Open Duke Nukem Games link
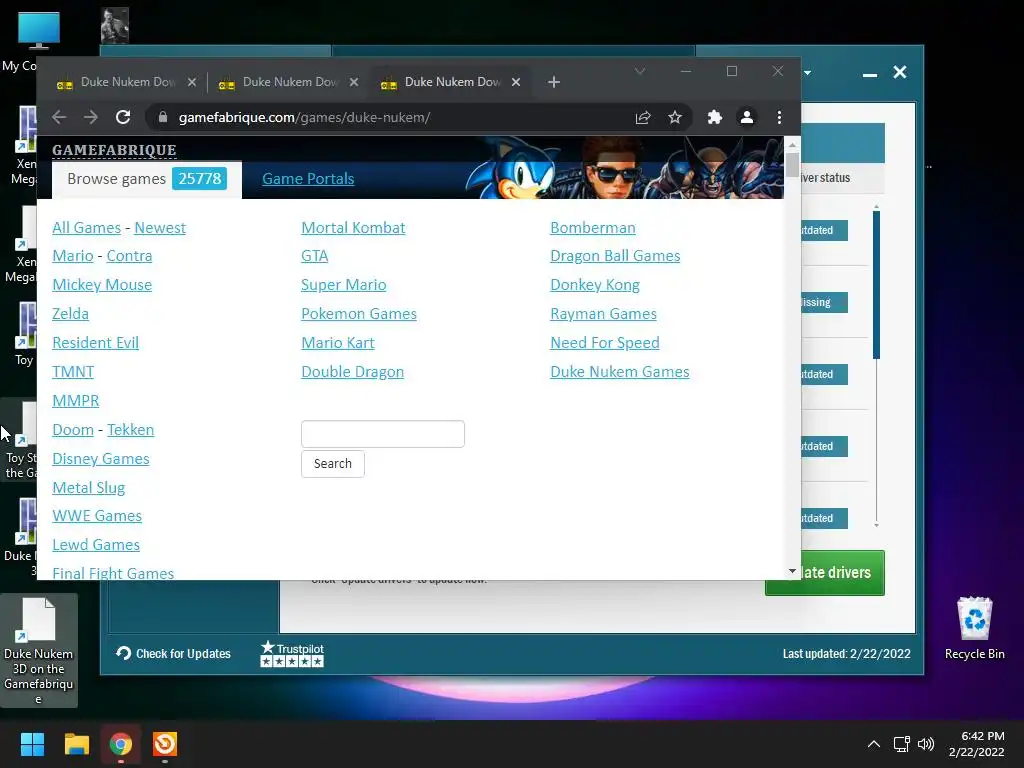Viewport: 1024px width, 768px height. click(x=620, y=372)
